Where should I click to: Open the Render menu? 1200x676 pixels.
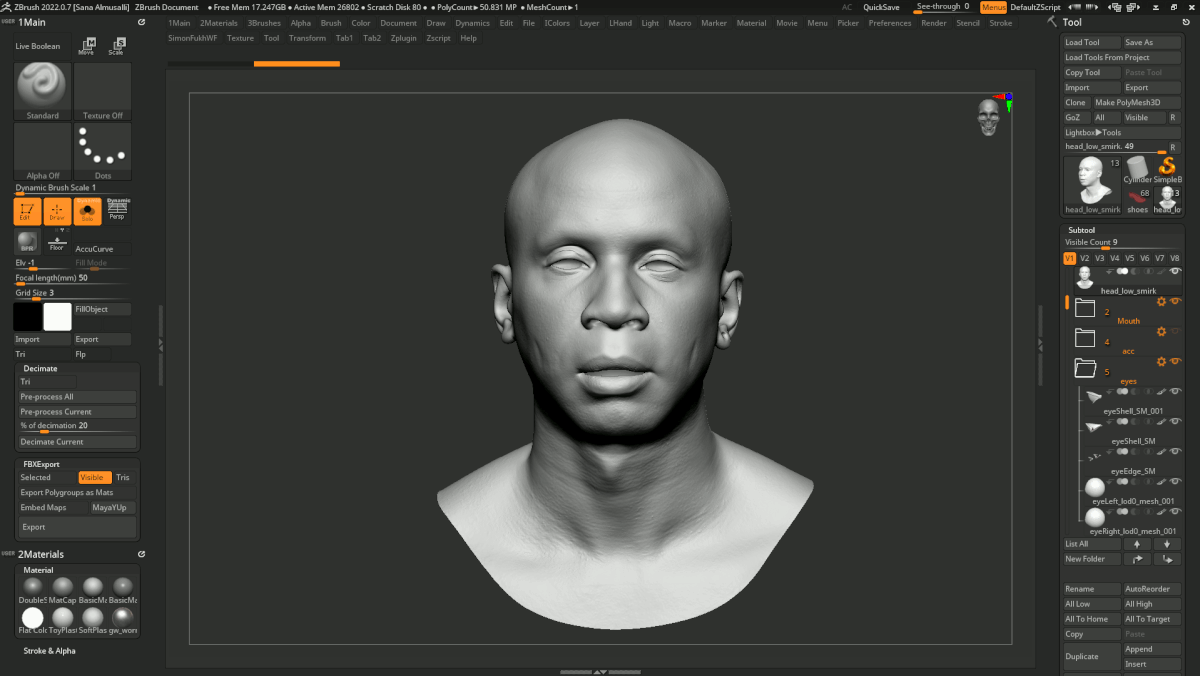(x=933, y=23)
